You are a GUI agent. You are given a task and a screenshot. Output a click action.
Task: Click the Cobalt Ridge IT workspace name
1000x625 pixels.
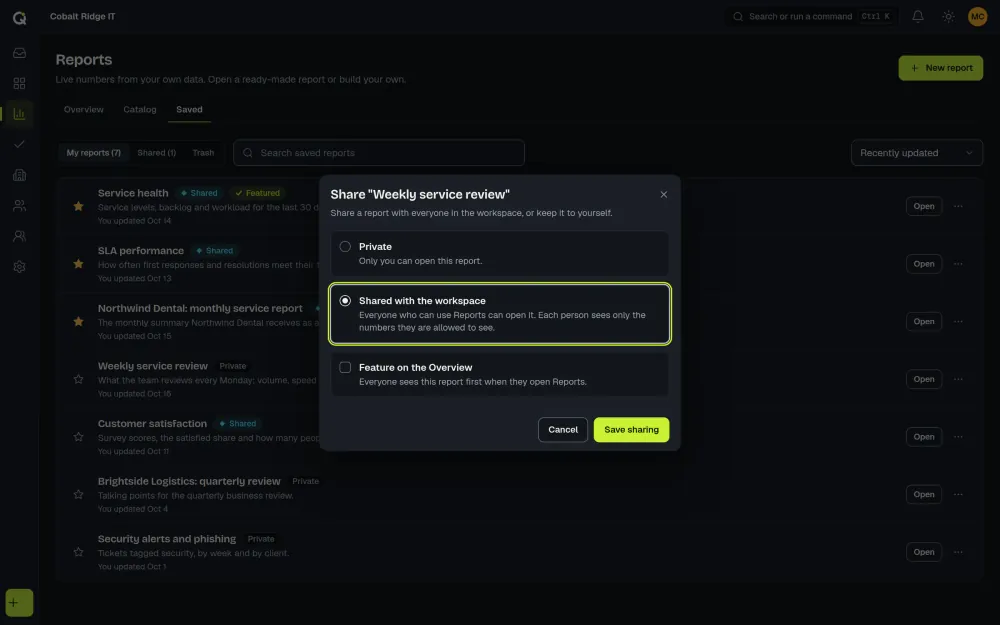tap(83, 17)
